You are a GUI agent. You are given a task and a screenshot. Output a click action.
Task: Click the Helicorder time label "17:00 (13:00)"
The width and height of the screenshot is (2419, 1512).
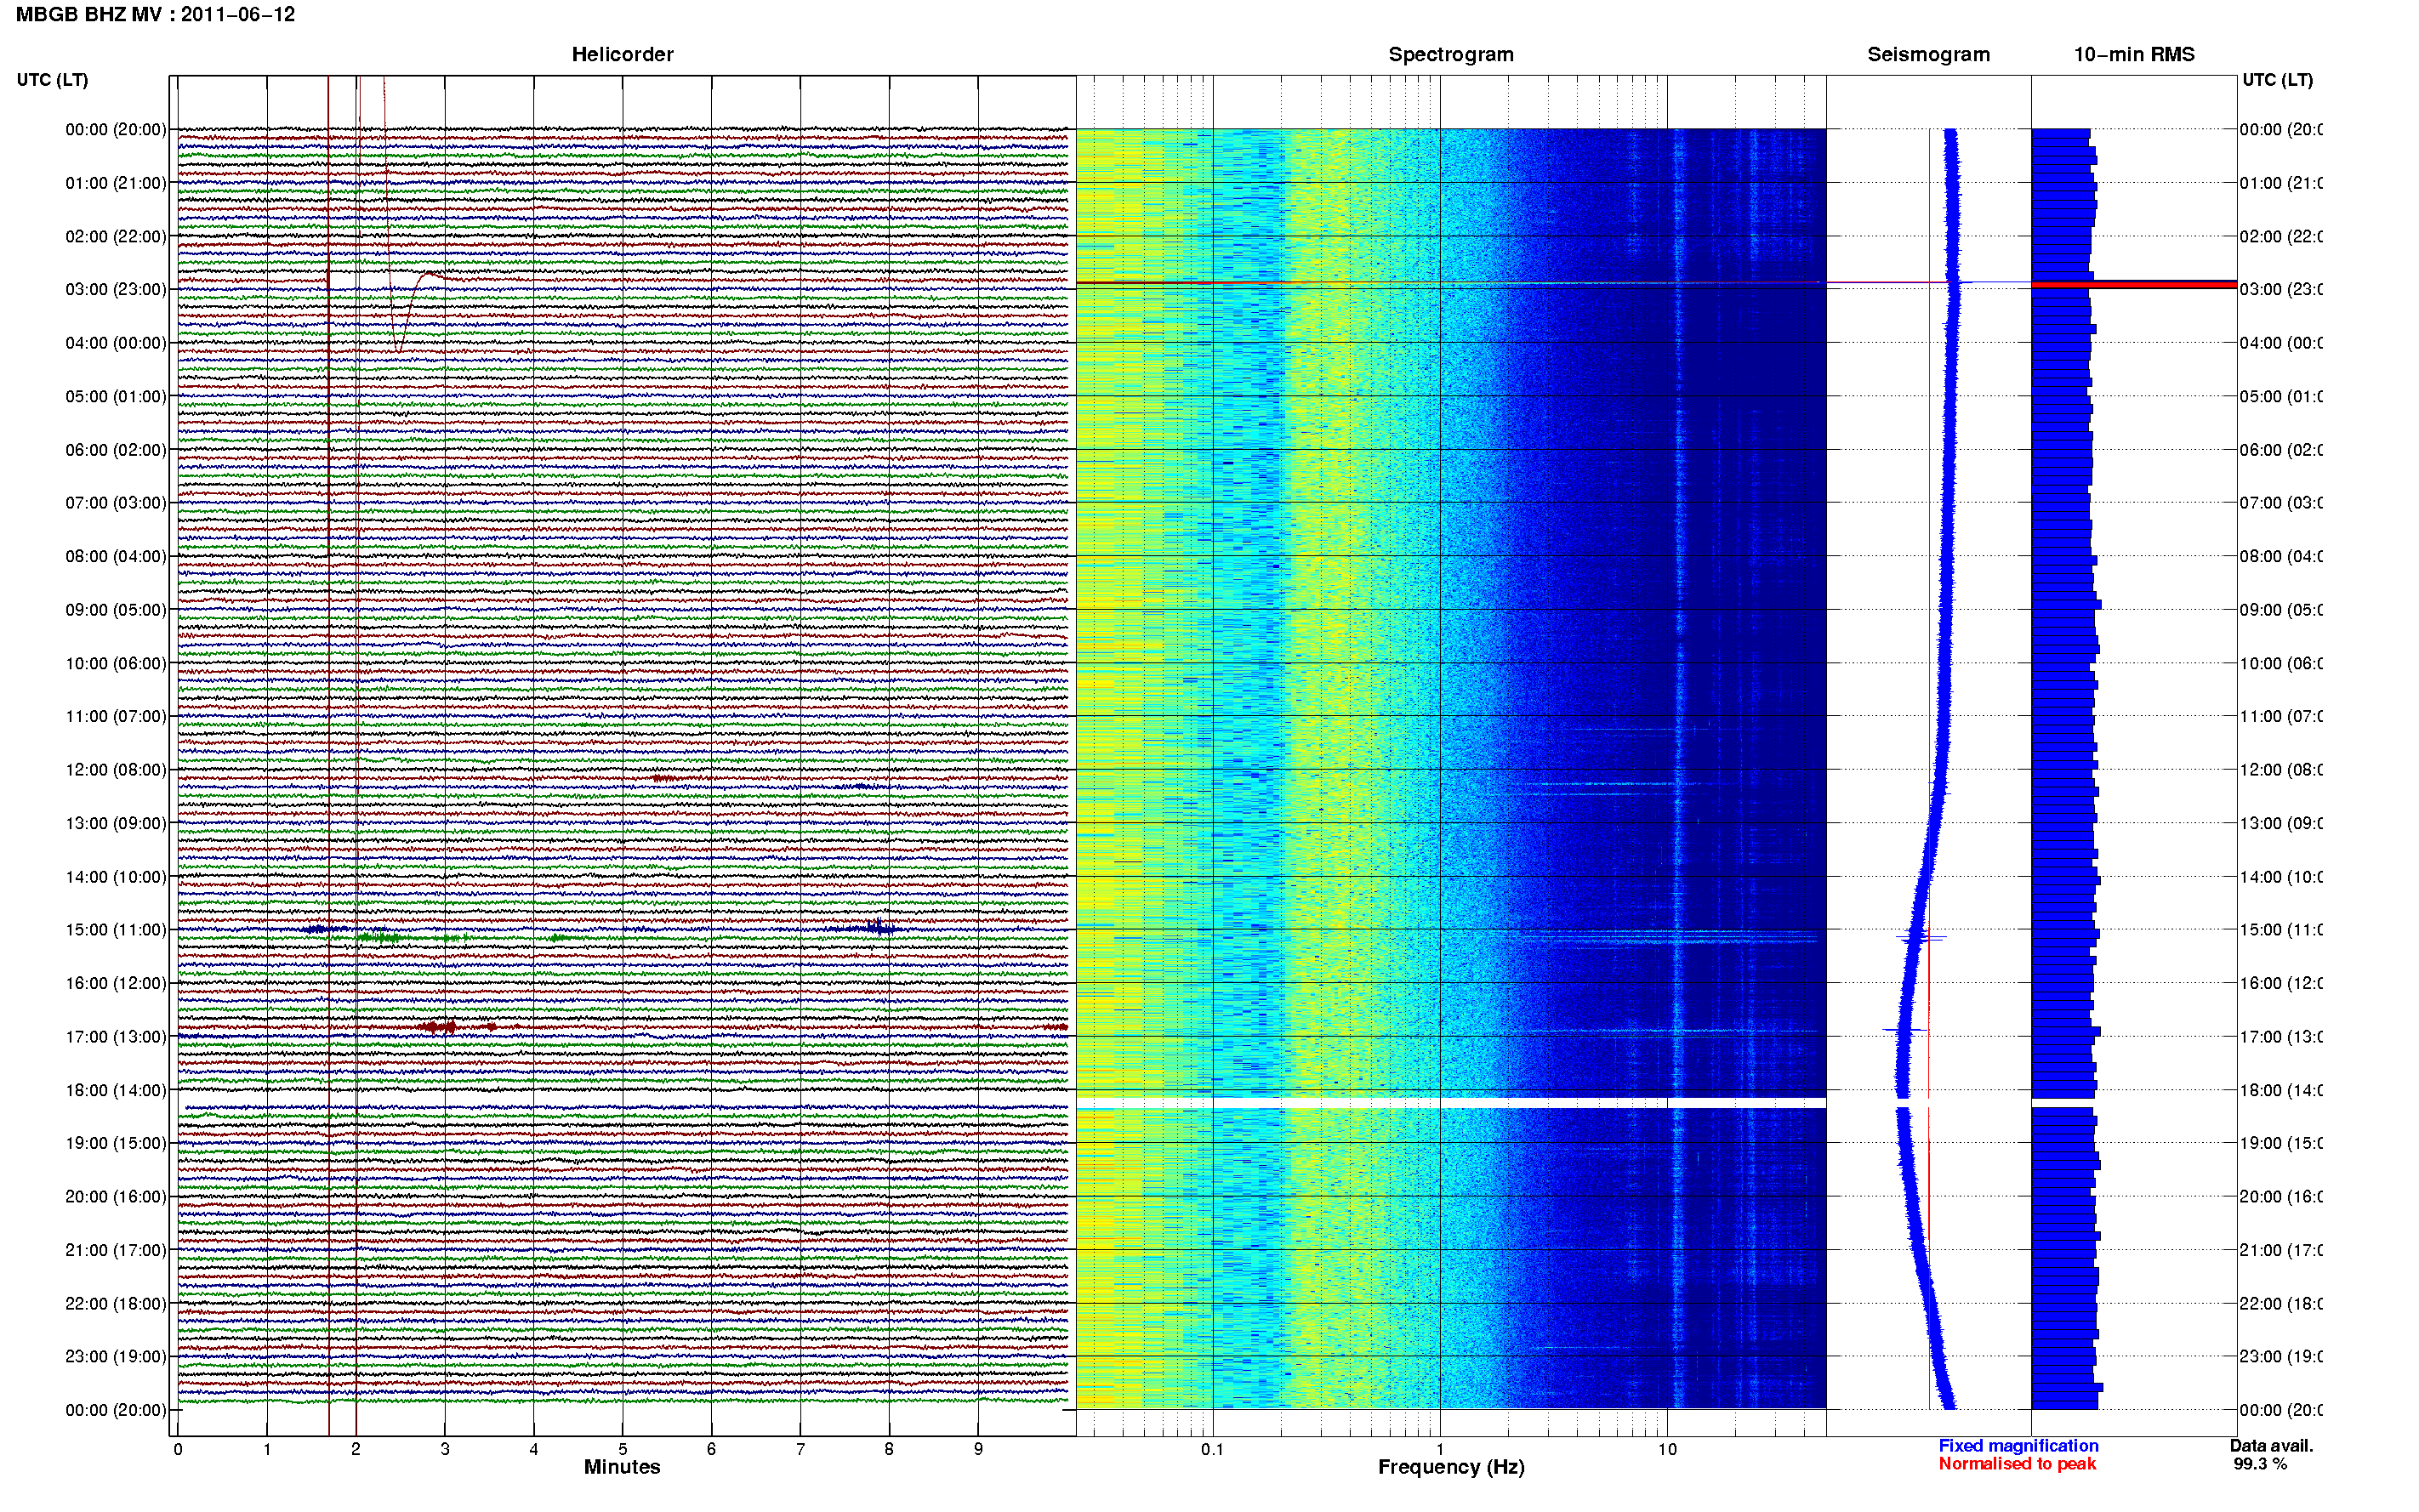(116, 1037)
